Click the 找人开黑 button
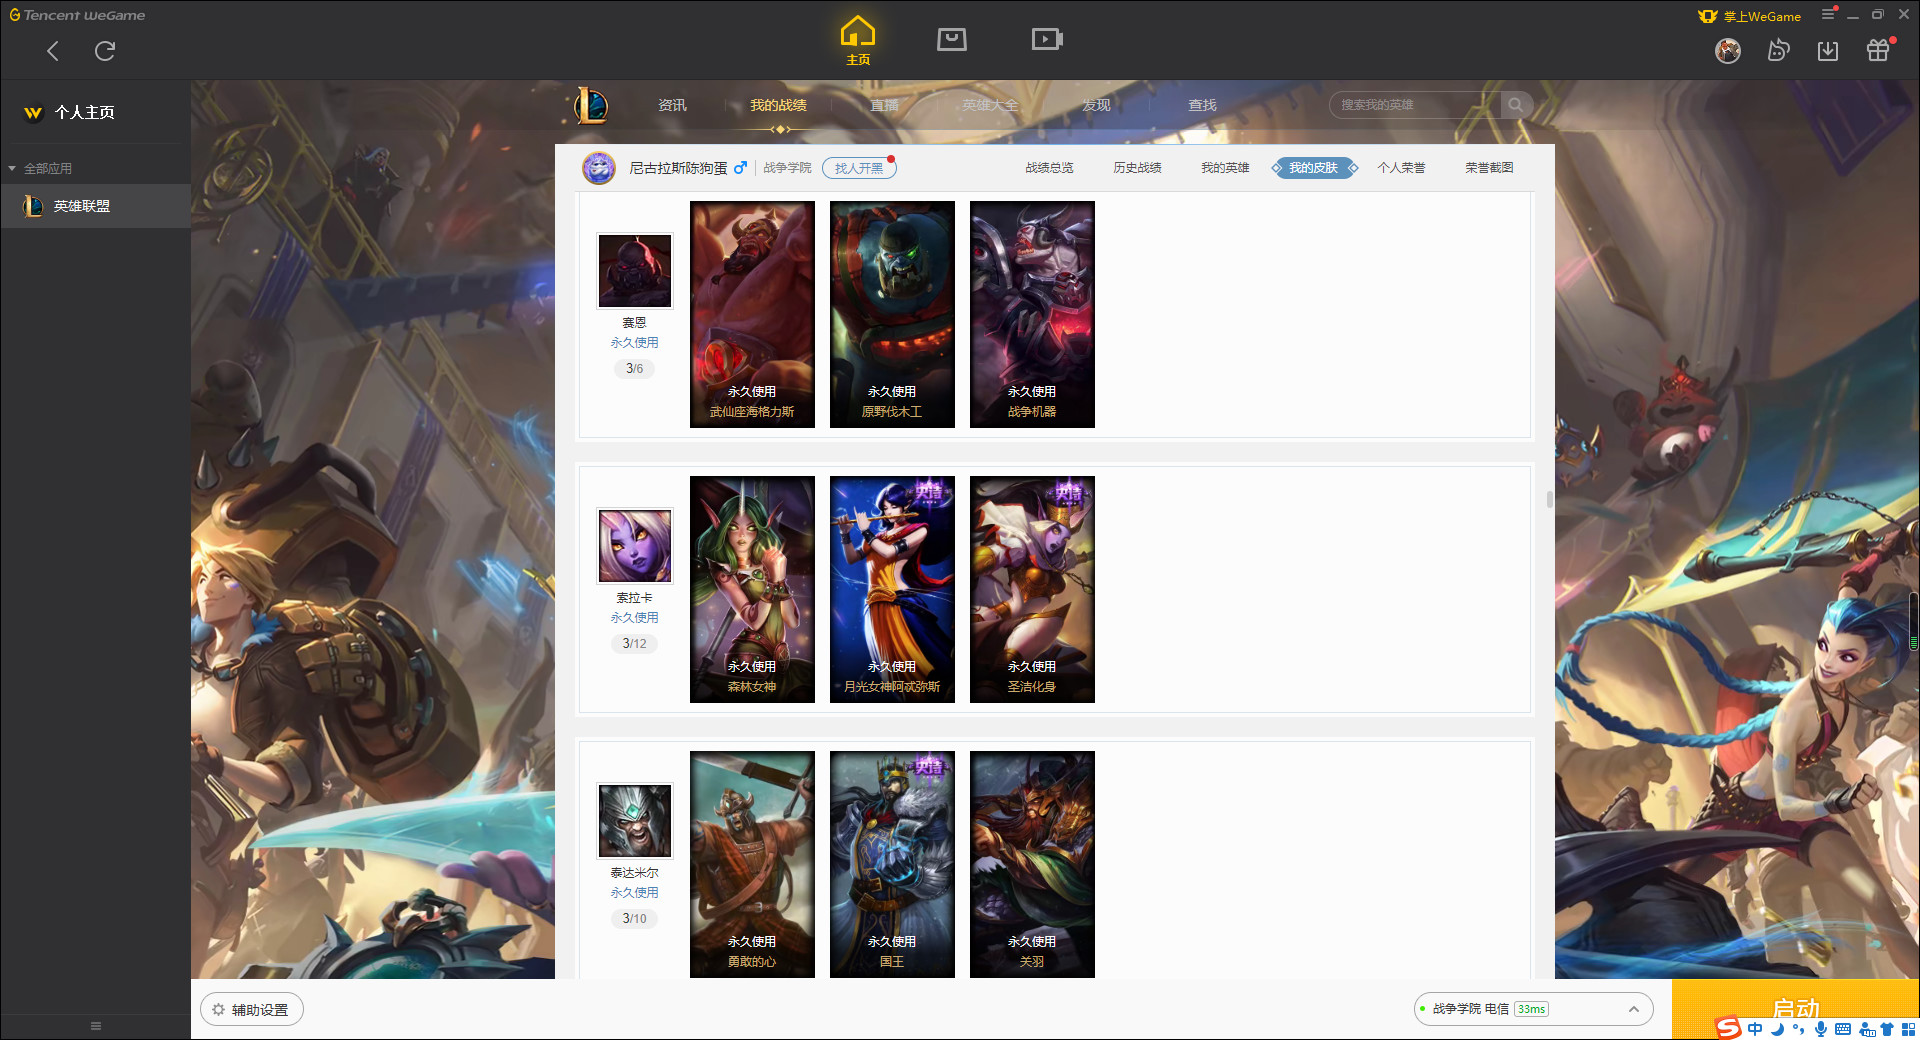 [859, 168]
